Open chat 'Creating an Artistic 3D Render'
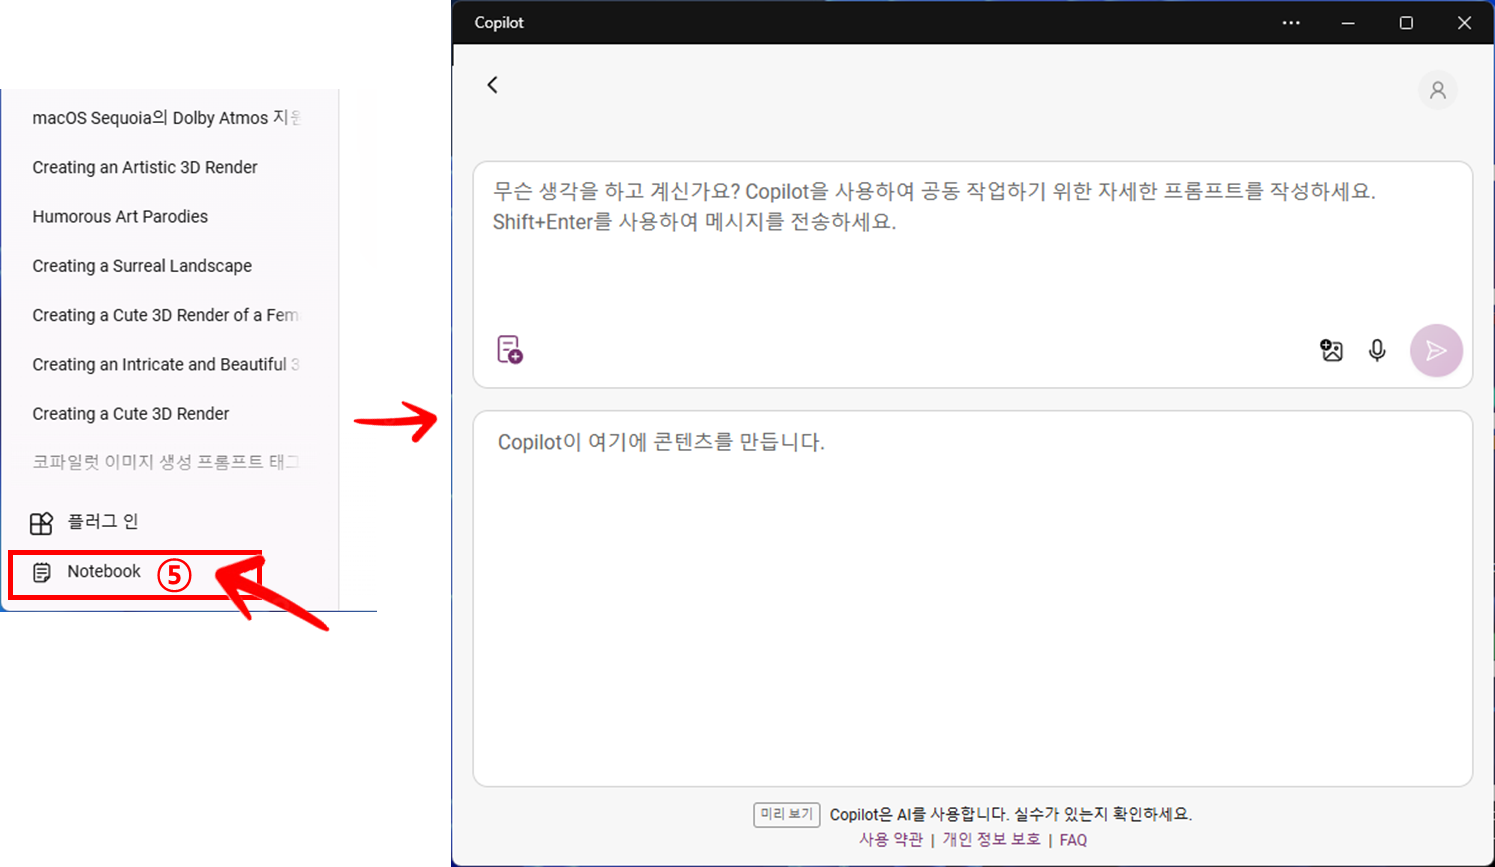The width and height of the screenshot is (1495, 867). 145,167
